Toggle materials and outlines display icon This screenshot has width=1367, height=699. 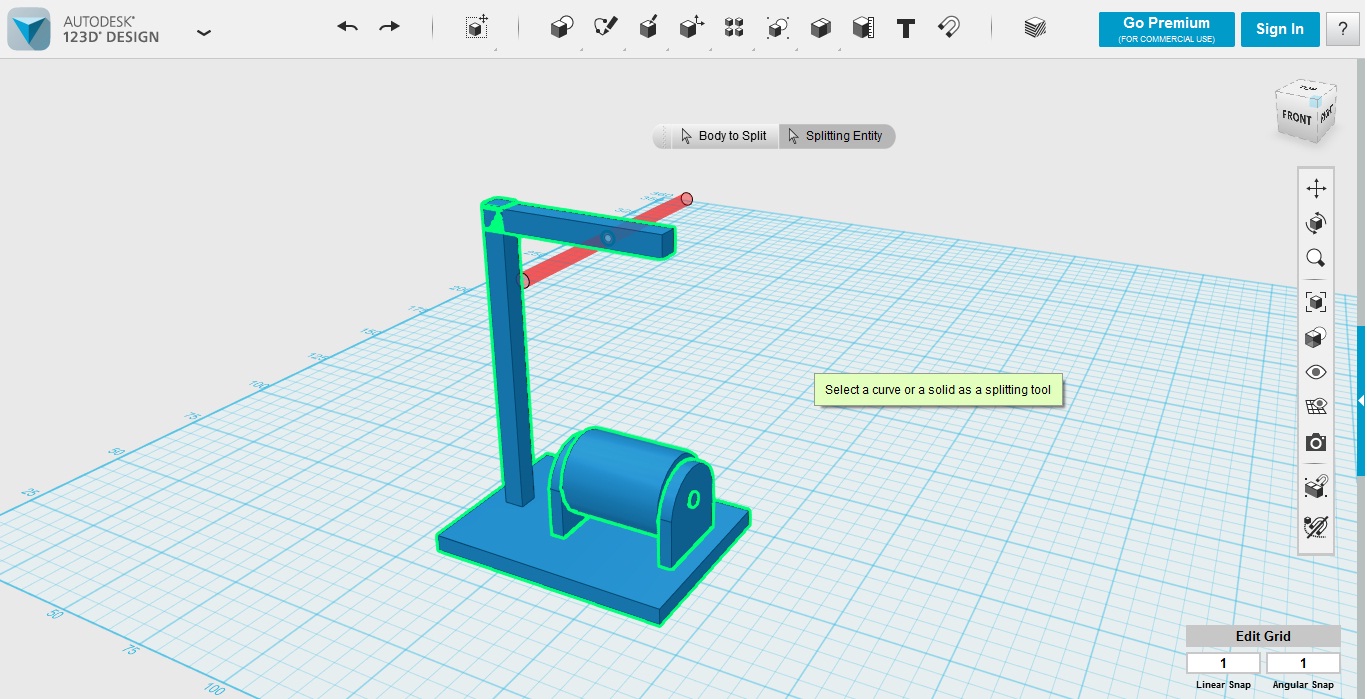[x=1316, y=337]
